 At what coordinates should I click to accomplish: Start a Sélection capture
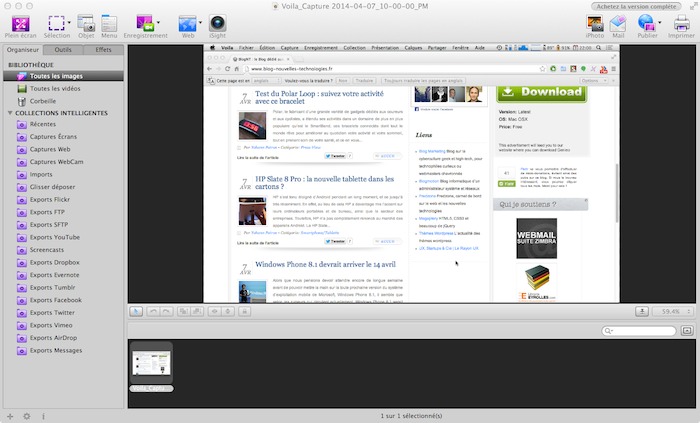[56, 23]
